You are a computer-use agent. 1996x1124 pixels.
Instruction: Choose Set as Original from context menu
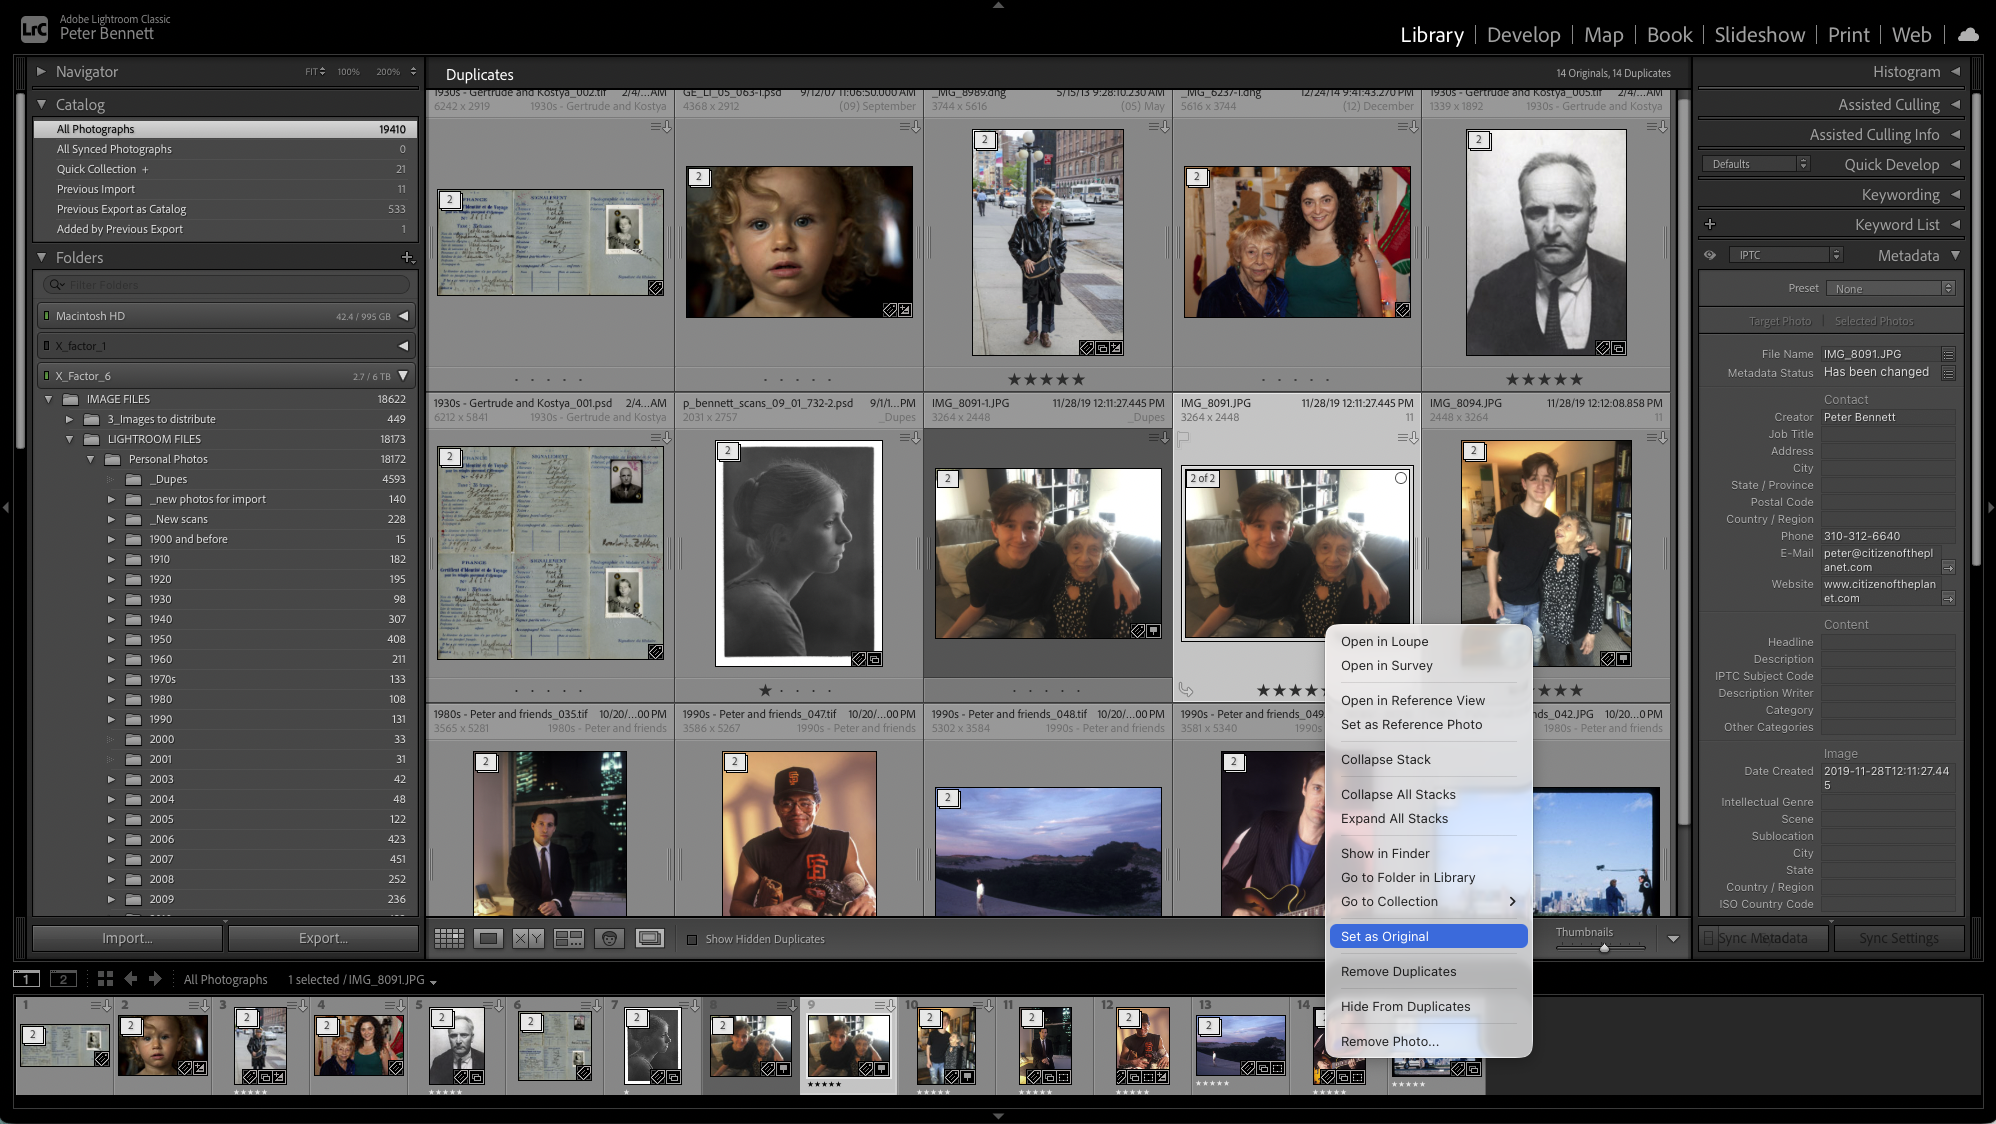[x=1428, y=936]
